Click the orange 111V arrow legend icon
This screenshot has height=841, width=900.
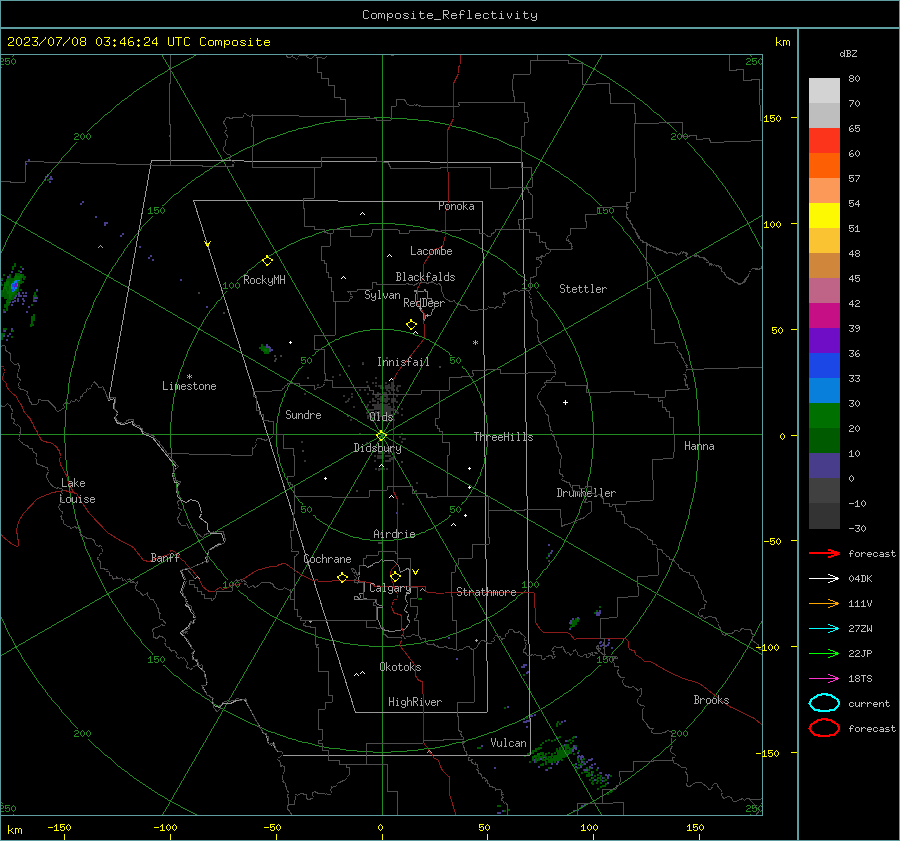pos(824,603)
